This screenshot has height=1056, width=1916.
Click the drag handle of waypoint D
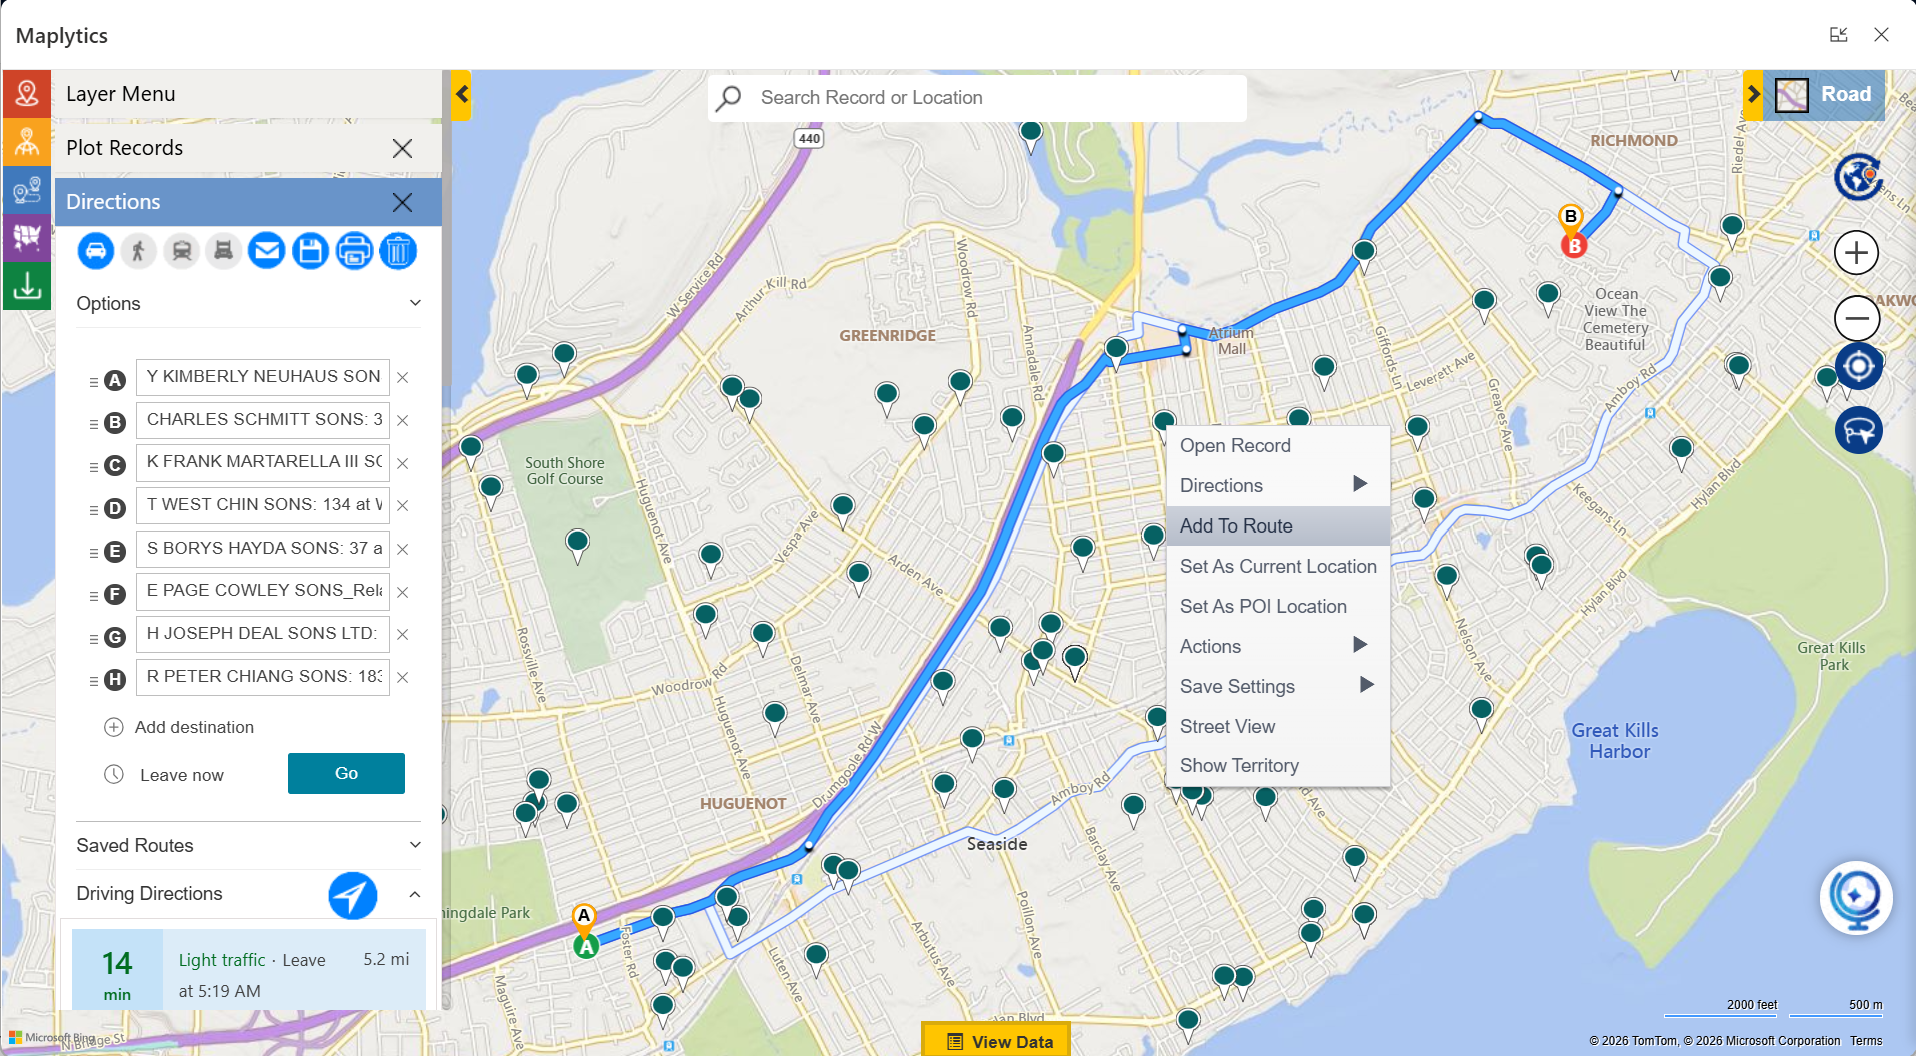(93, 510)
